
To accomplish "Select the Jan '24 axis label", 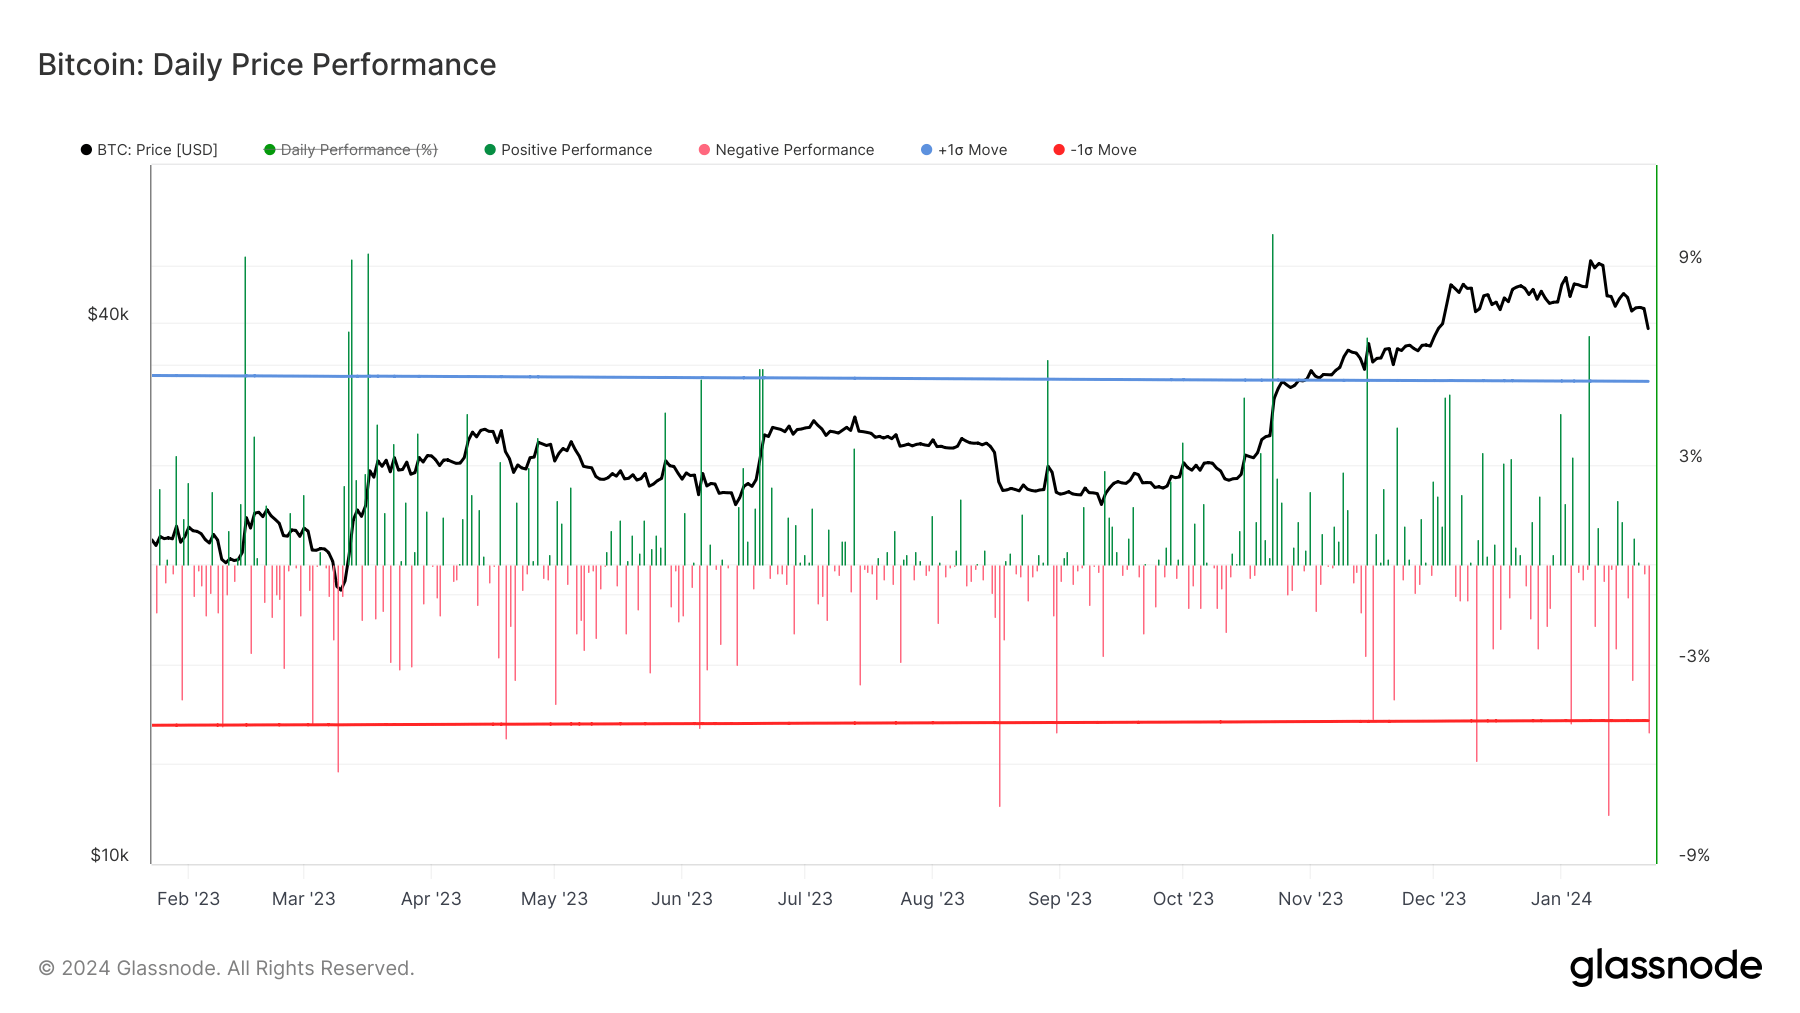I will point(1563,898).
